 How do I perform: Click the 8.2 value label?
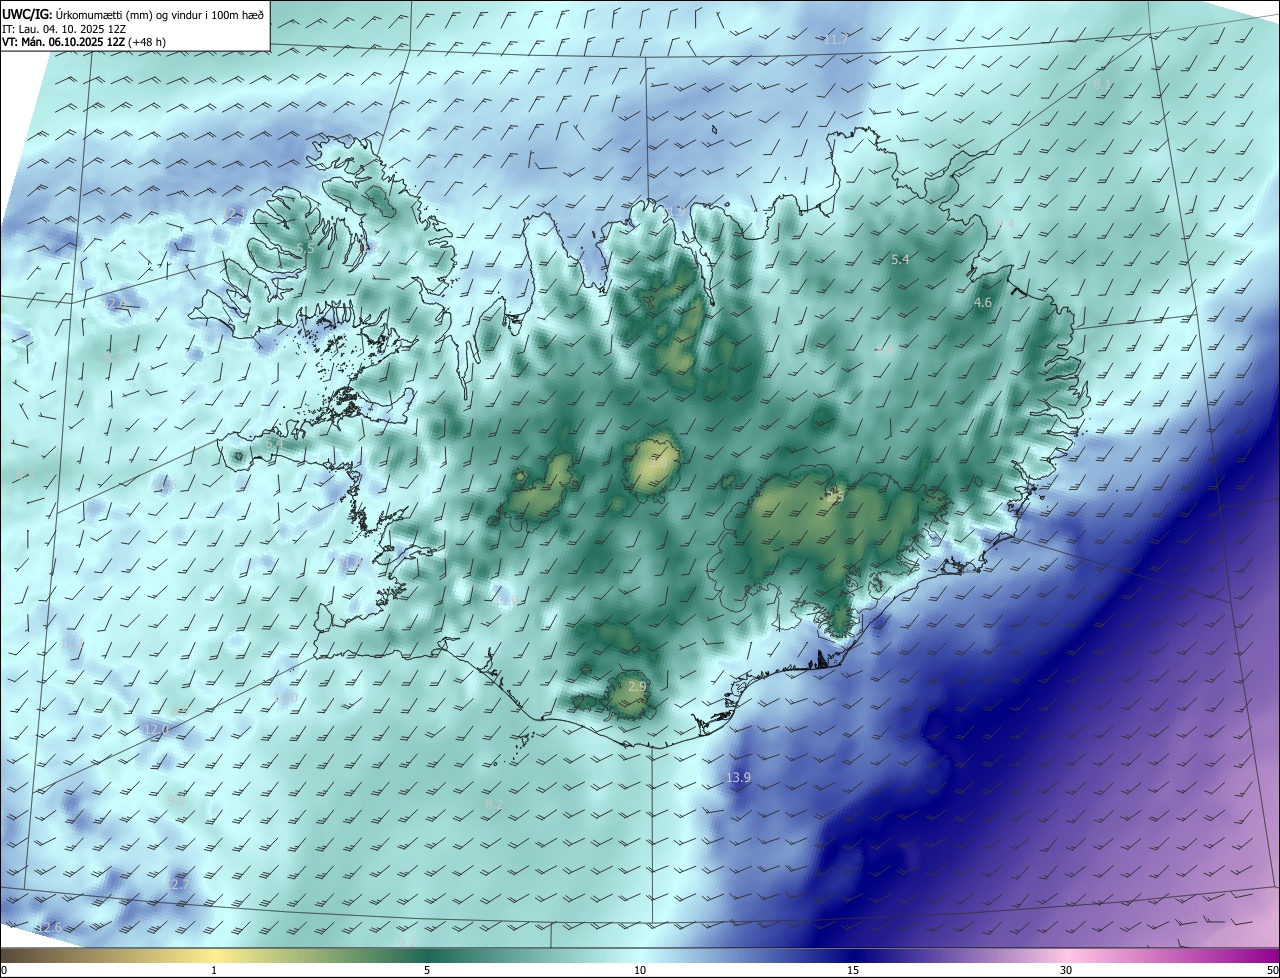pyautogui.click(x=493, y=804)
